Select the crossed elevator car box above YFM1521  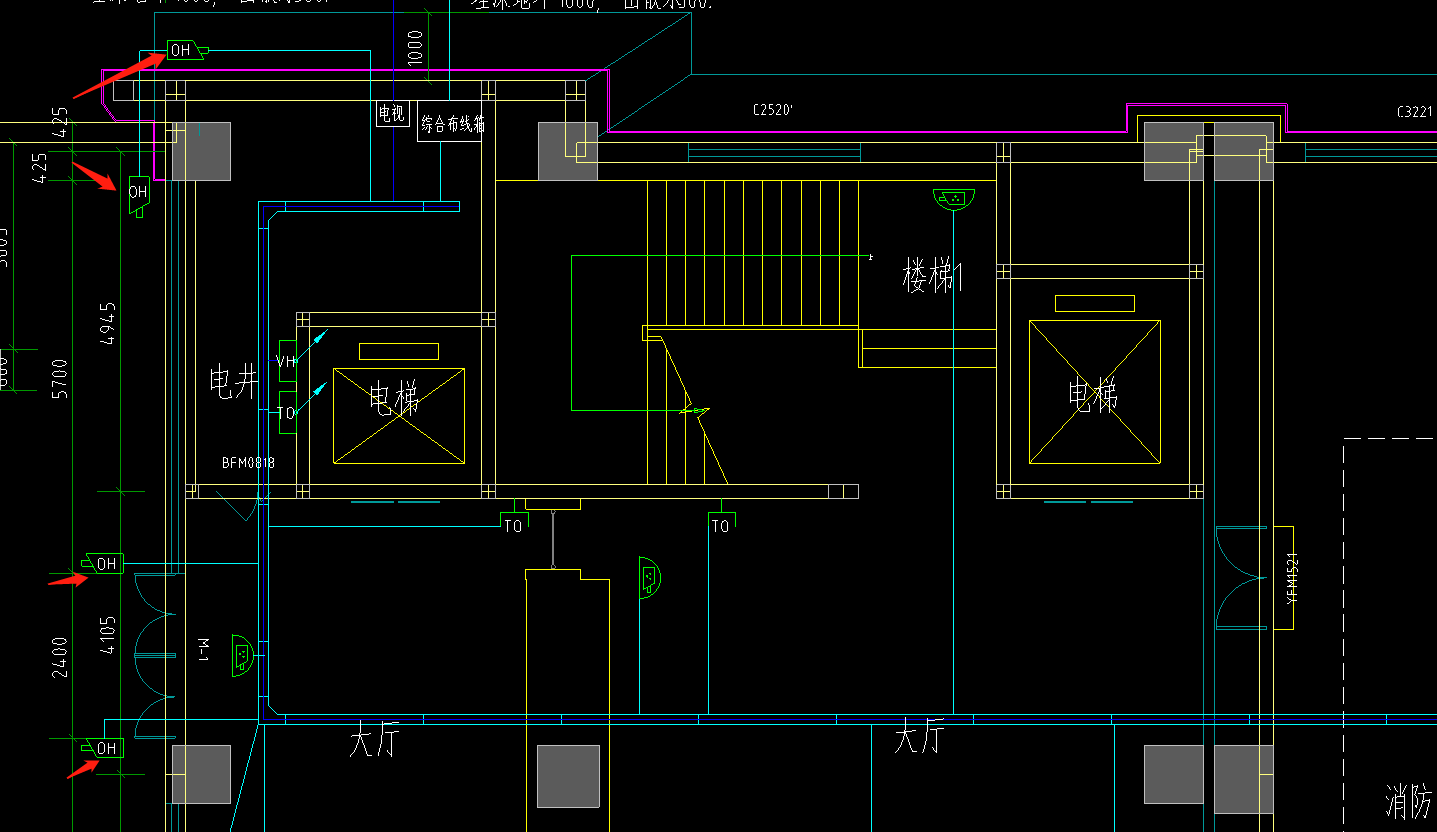pos(1095,392)
